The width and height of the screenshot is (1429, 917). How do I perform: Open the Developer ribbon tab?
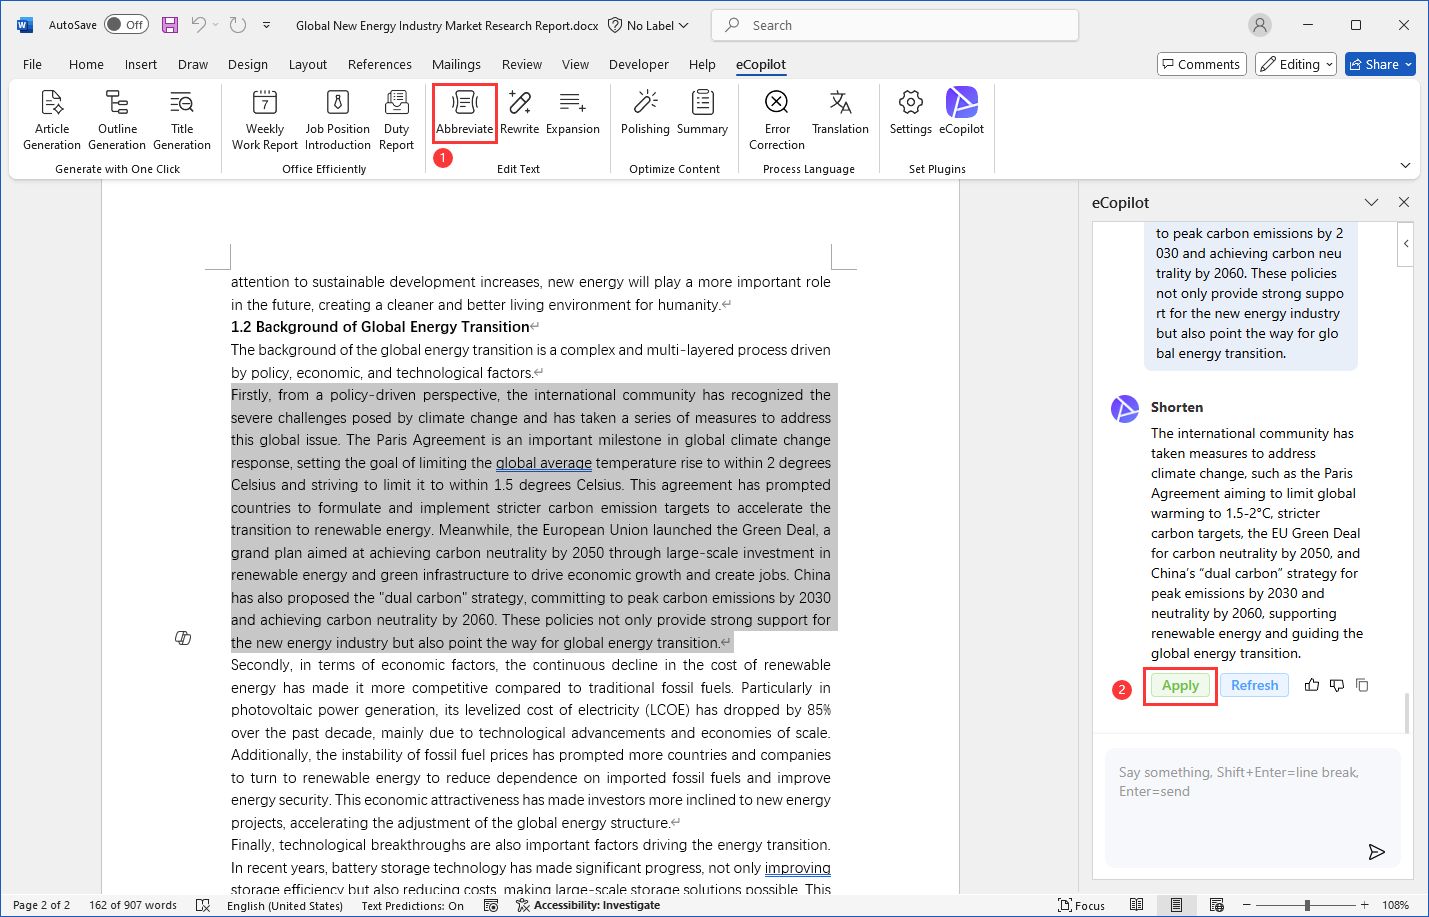(638, 64)
